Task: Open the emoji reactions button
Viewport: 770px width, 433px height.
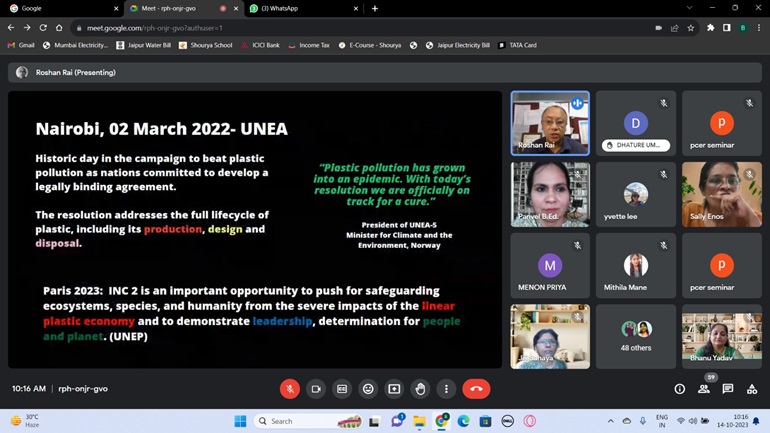Action: [368, 389]
